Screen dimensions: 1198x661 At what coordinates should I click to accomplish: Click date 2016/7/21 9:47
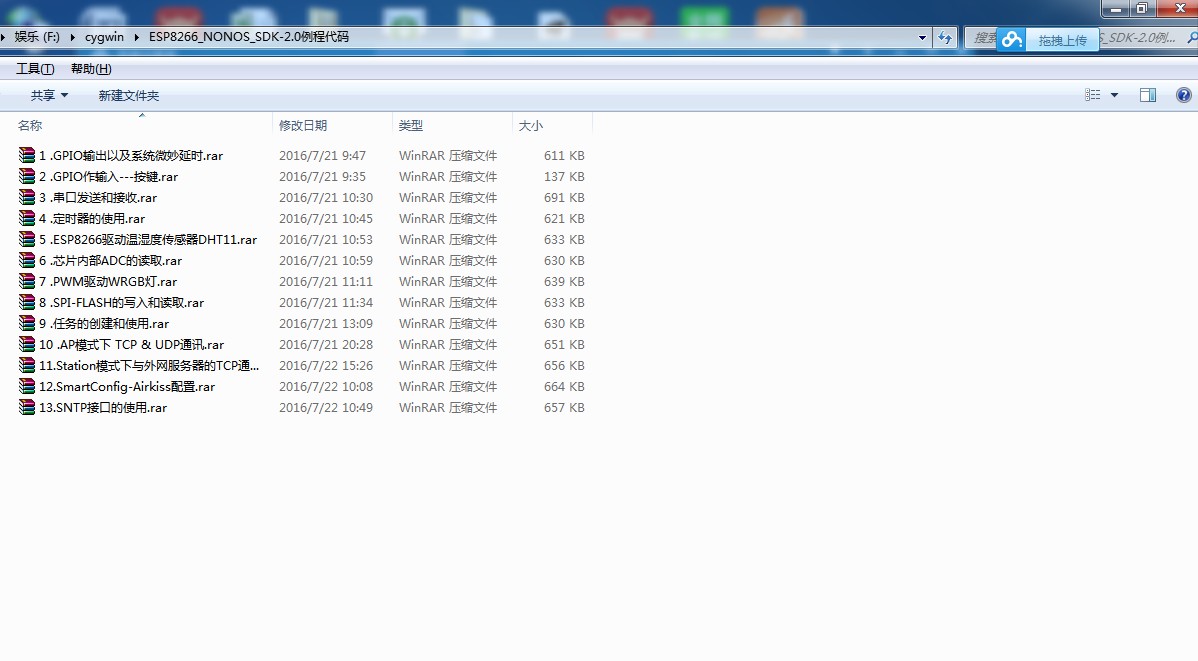pos(322,155)
